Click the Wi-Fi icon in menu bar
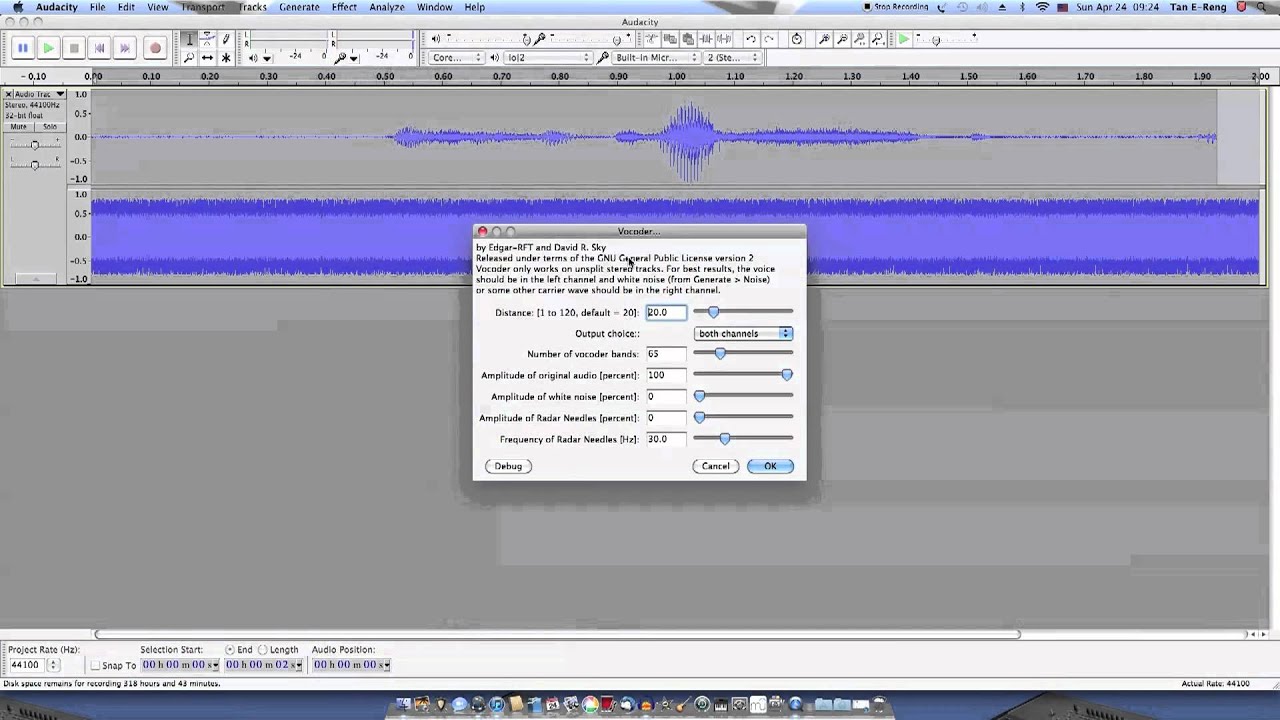The height and width of the screenshot is (720, 1280). (x=1043, y=7)
